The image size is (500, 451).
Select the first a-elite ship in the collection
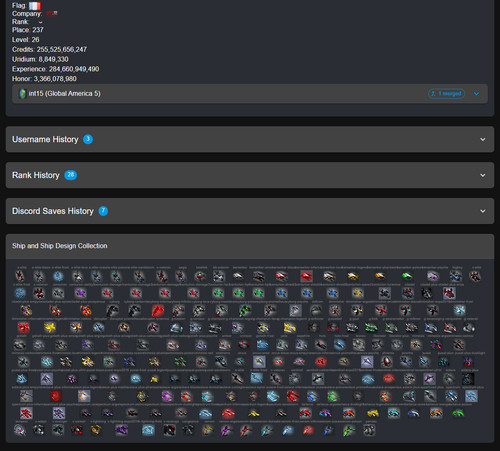20,276
